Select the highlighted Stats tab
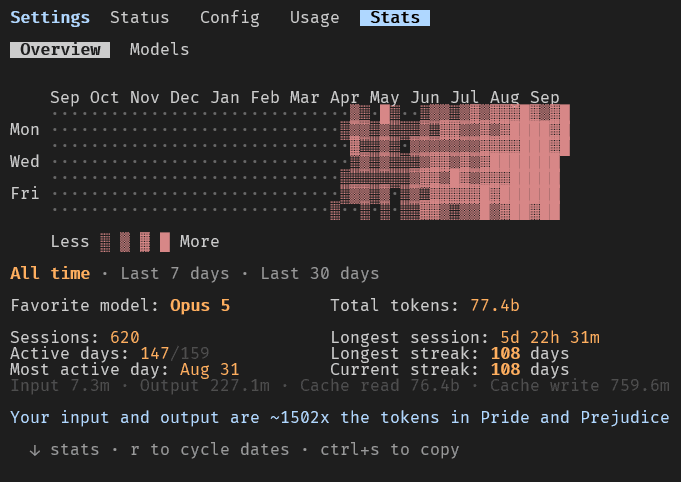The height and width of the screenshot is (482, 681). coord(395,18)
